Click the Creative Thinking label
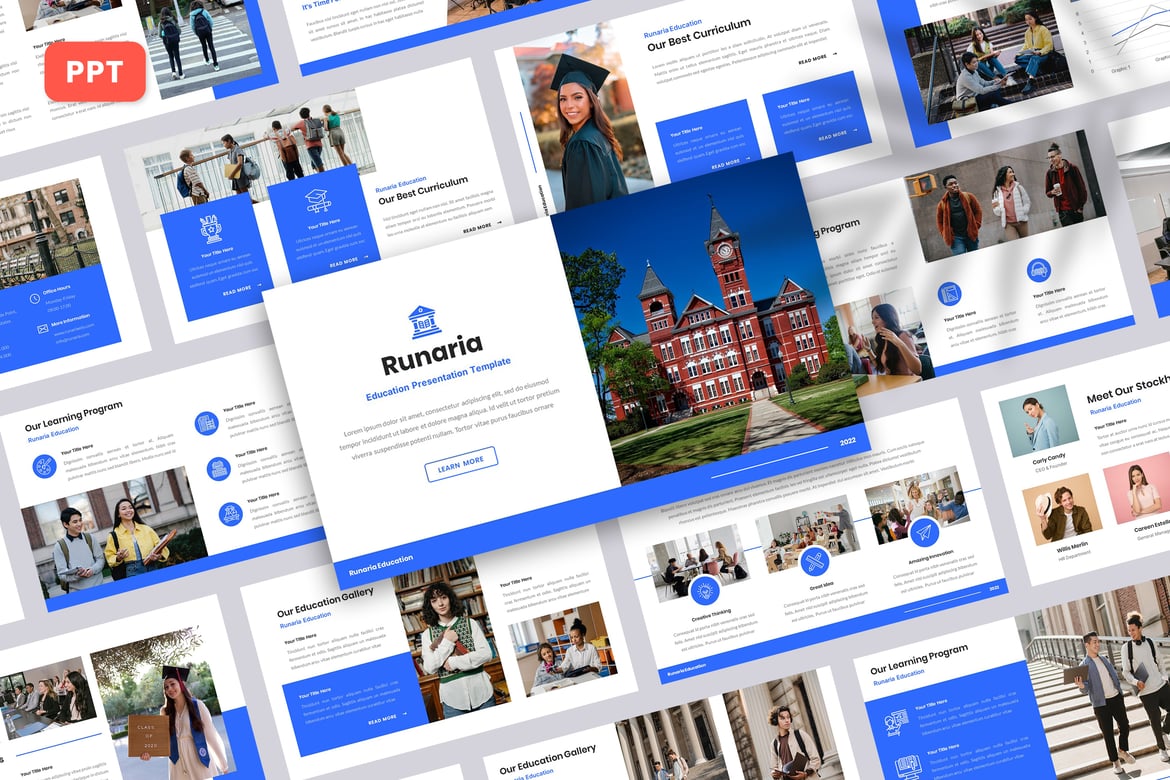Viewport: 1170px width, 780px height. [x=711, y=615]
